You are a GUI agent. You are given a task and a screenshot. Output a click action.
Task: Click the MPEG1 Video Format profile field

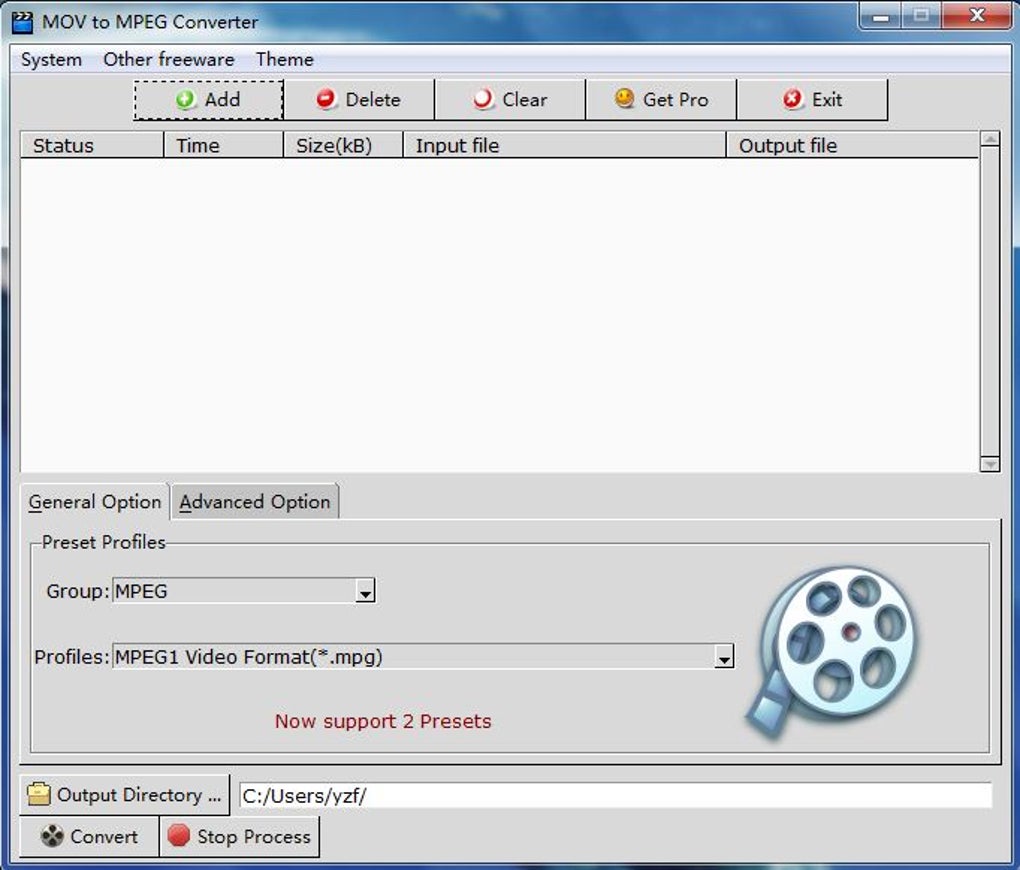[423, 657]
